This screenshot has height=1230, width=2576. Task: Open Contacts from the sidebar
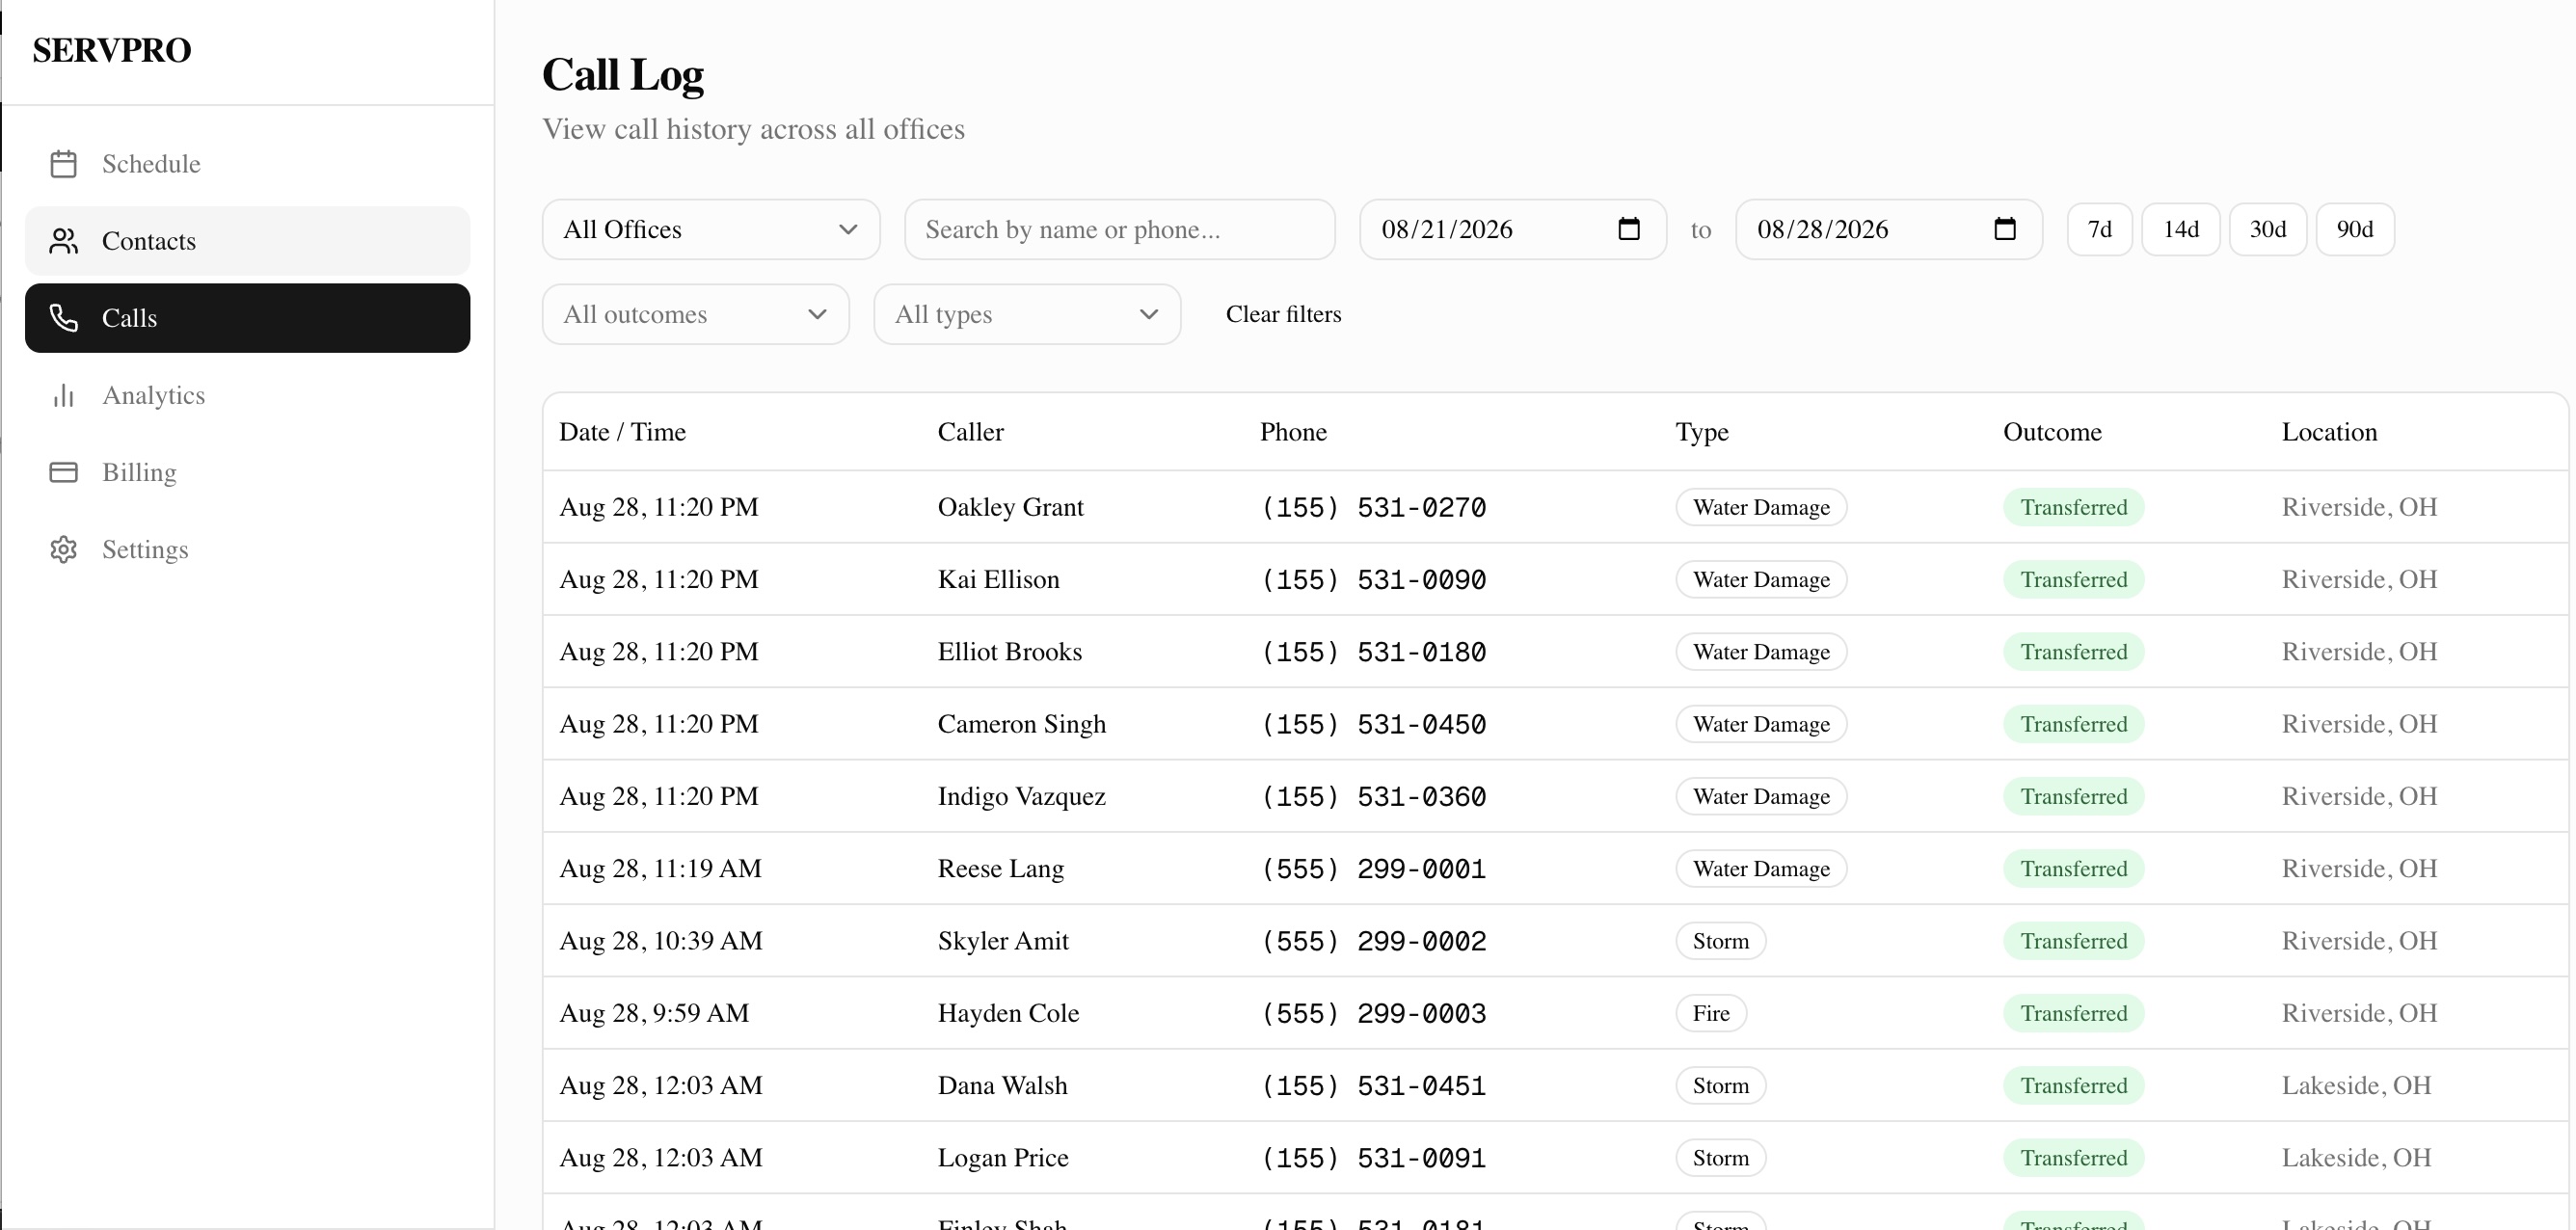pyautogui.click(x=247, y=241)
